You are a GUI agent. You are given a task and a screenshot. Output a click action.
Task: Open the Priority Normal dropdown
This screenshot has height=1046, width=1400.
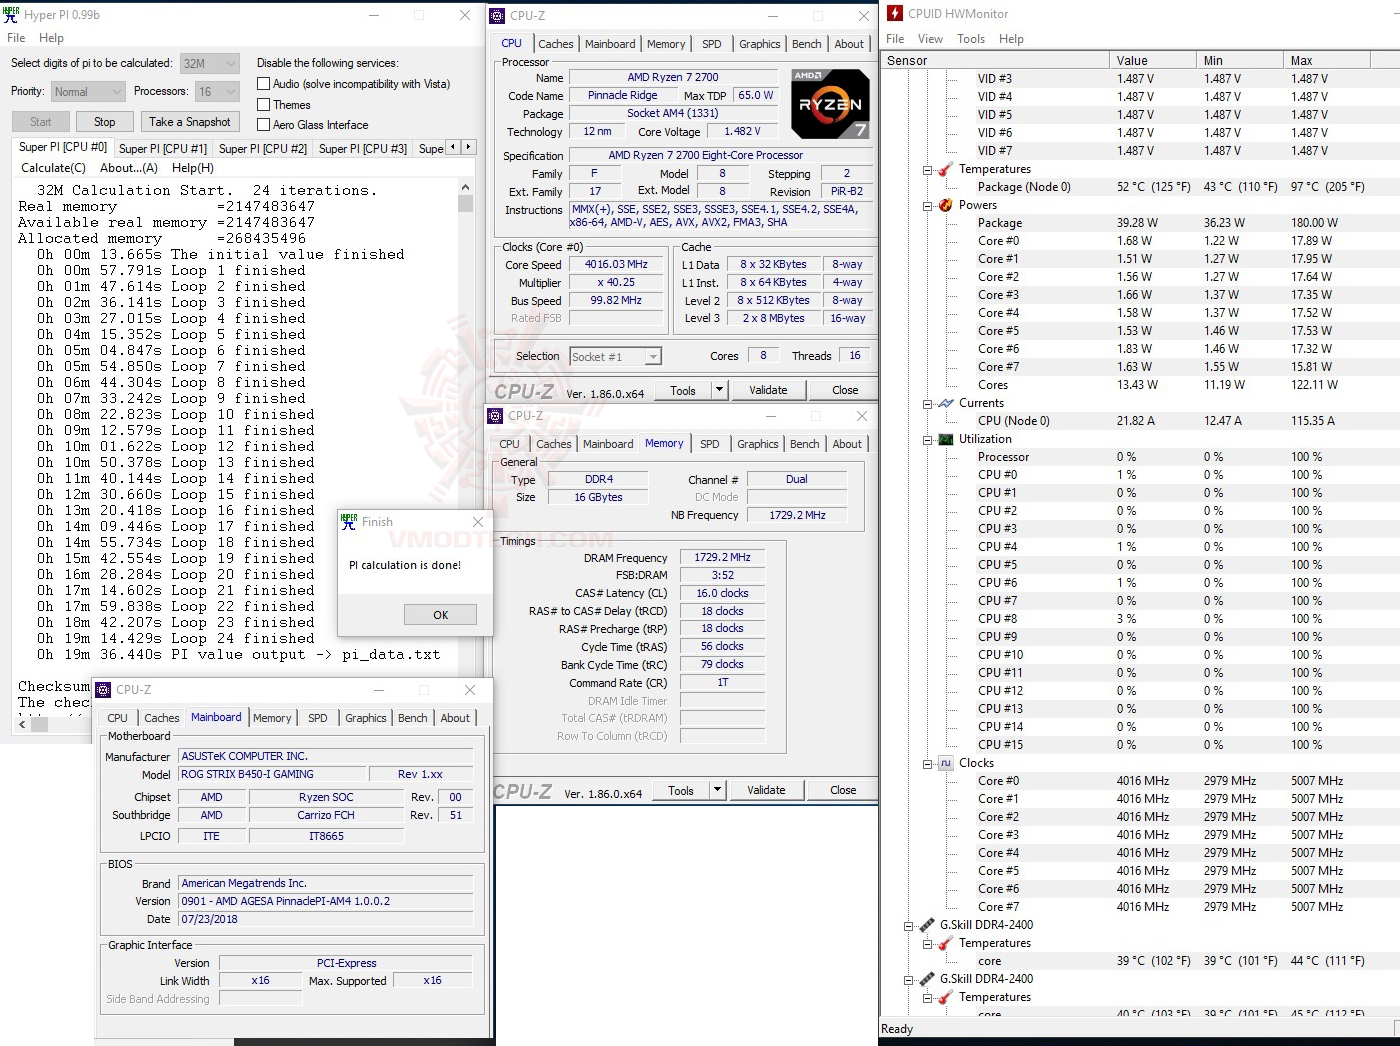point(87,91)
